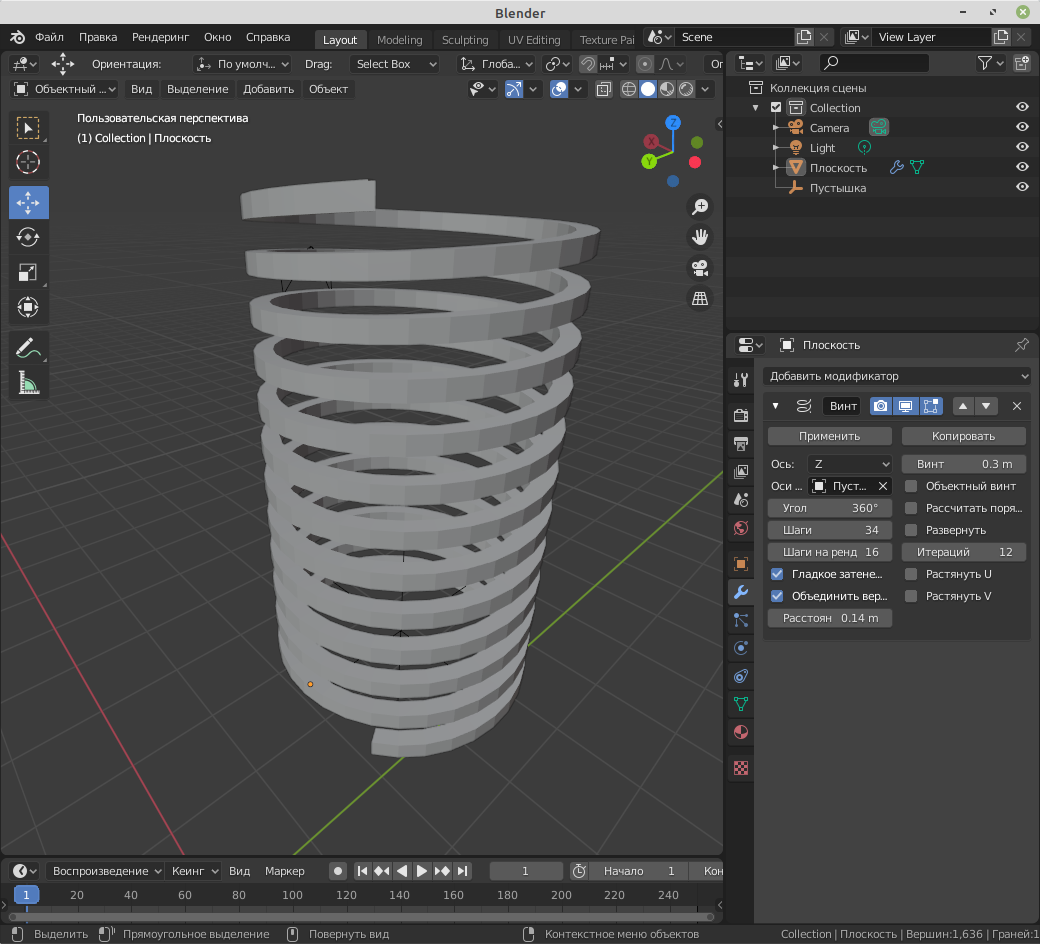The image size is (1040, 944).
Task: Enable the Объектный винт checkbox
Action: (x=911, y=486)
